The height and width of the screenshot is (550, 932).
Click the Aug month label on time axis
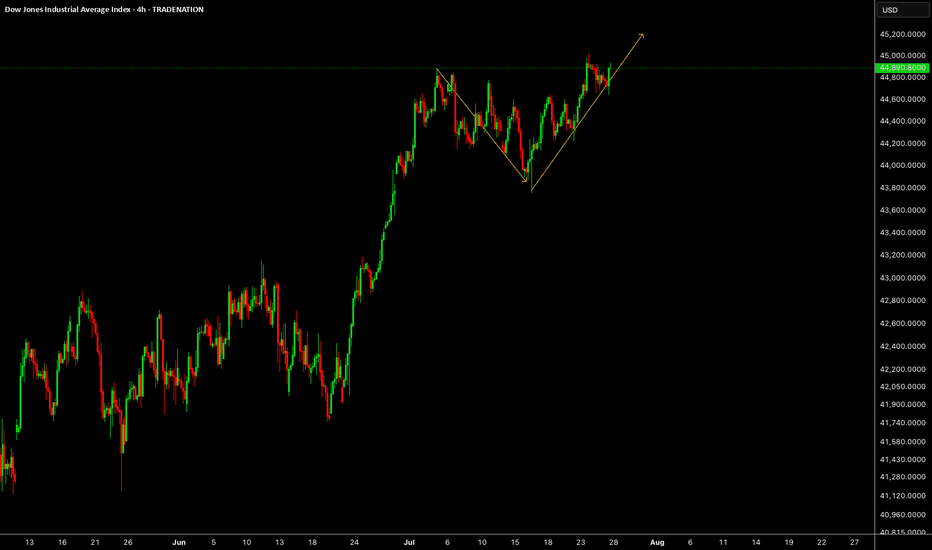pos(657,542)
